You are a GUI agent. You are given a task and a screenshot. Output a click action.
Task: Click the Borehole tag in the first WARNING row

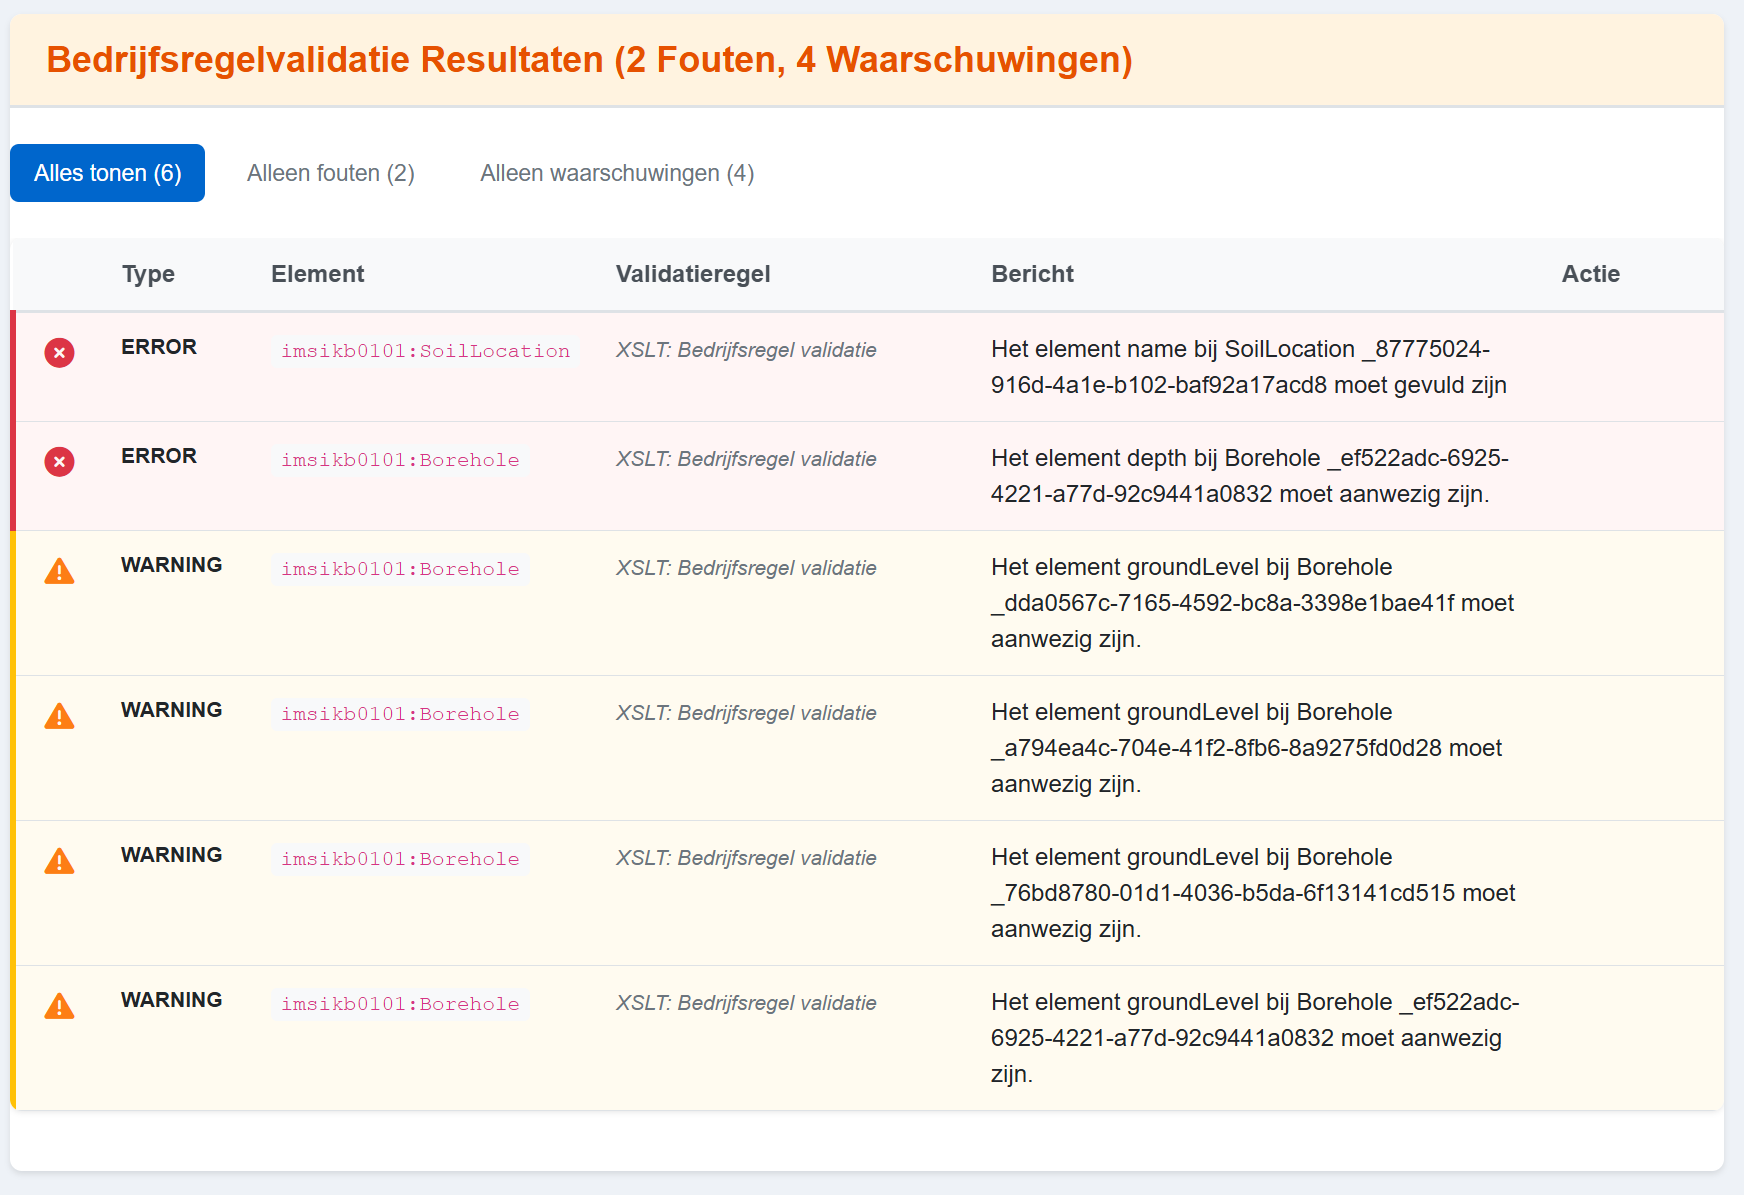click(400, 569)
